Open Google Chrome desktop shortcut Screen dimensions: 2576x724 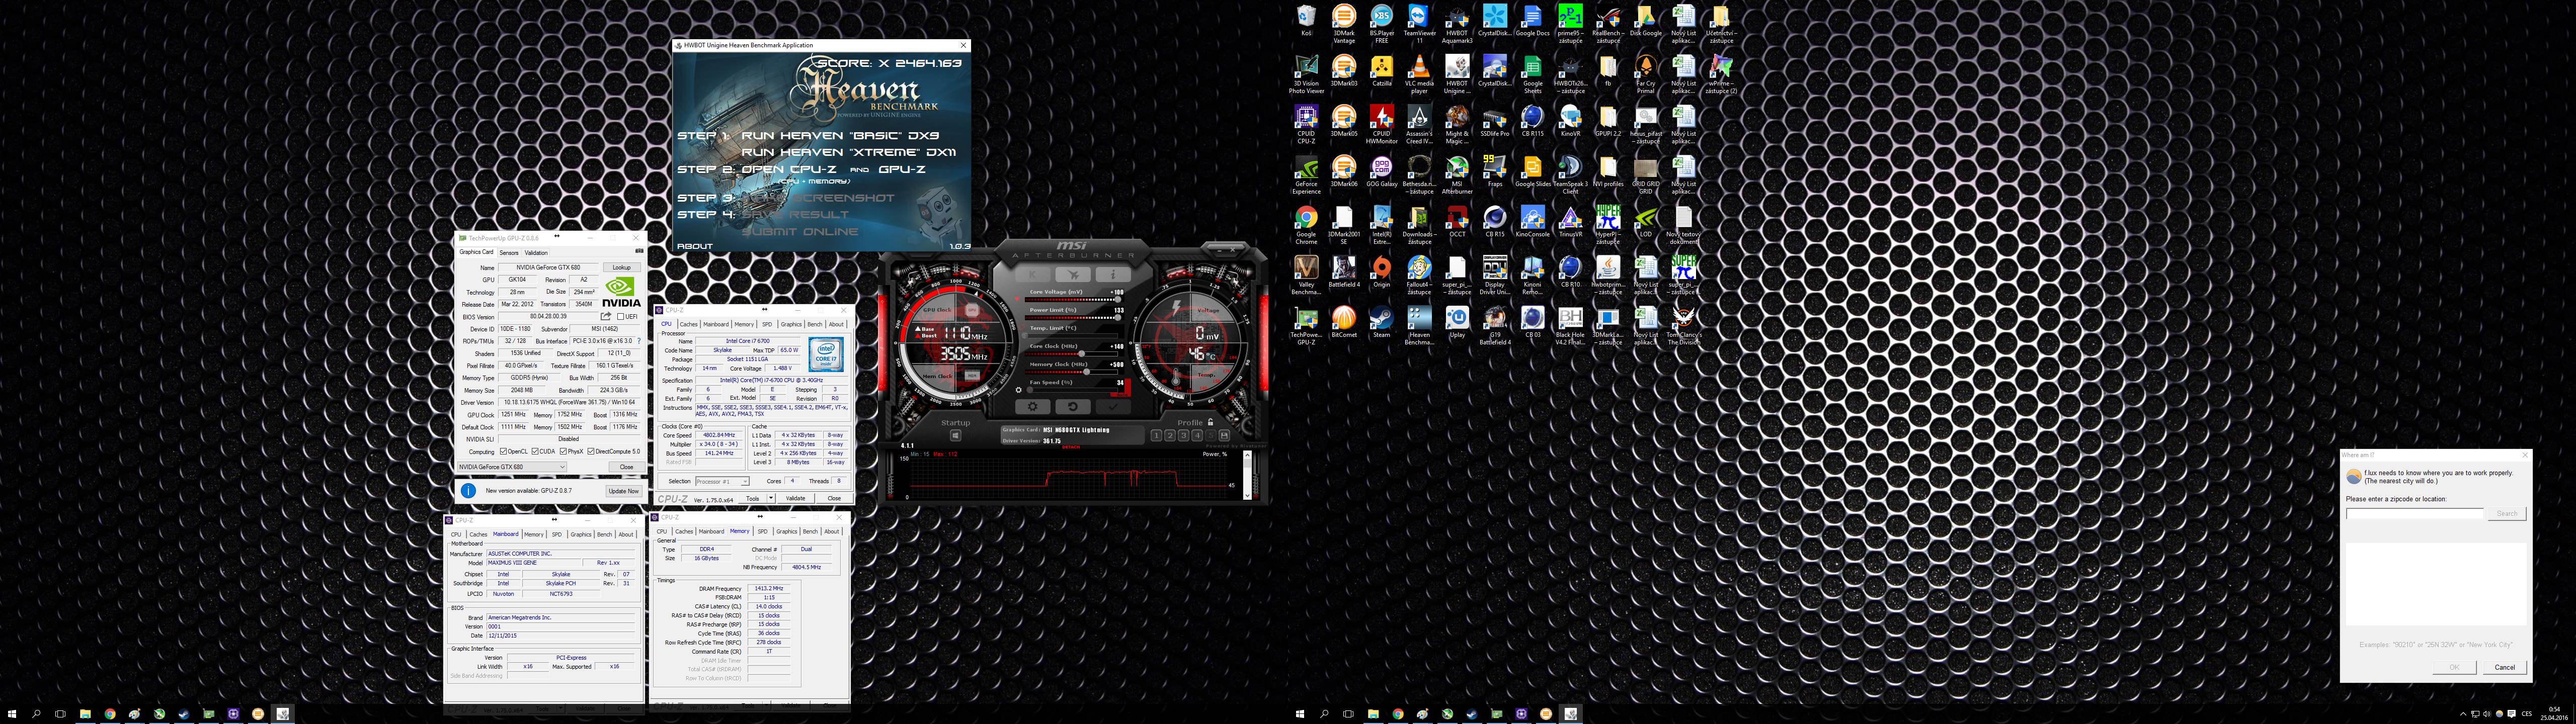(1306, 225)
